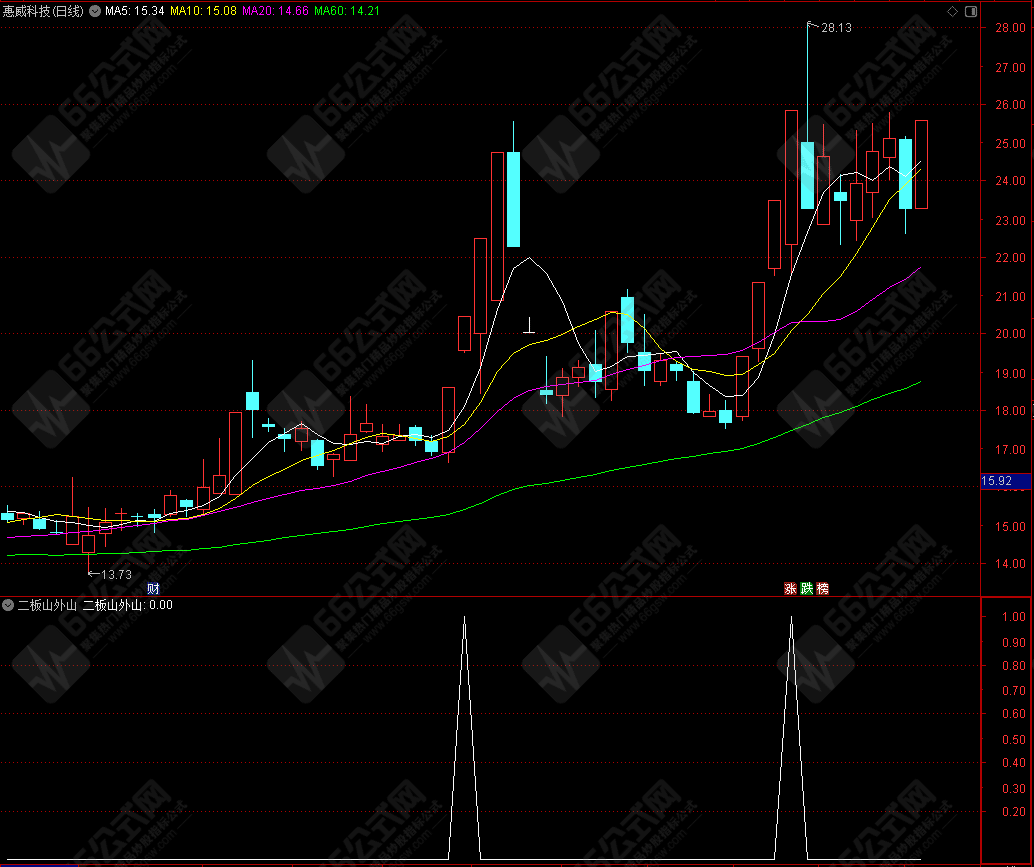Click the 0.20 indicator axis label
The image size is (1034, 867).
click(1014, 811)
